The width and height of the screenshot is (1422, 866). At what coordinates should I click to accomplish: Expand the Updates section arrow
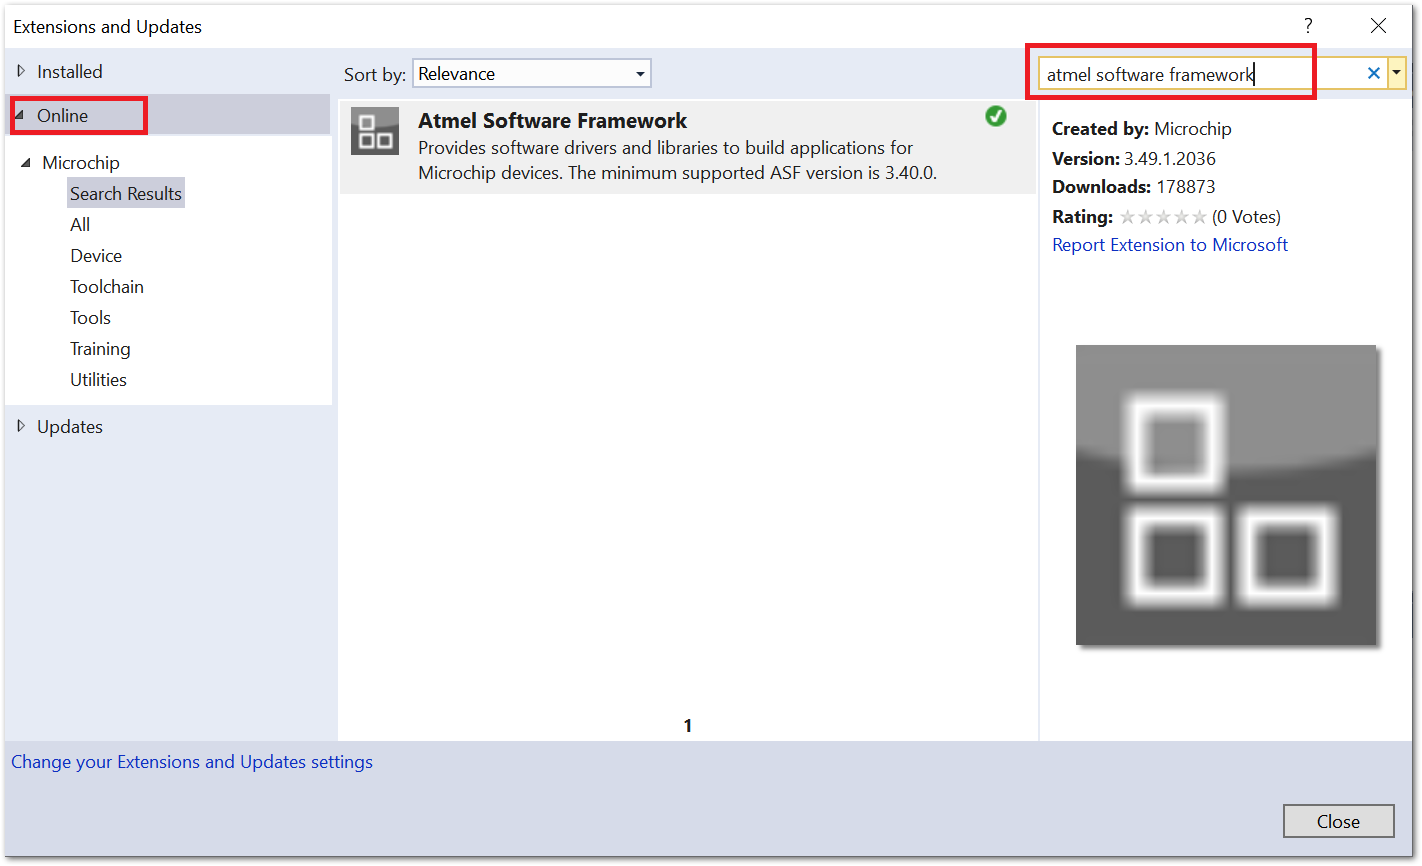coord(21,426)
